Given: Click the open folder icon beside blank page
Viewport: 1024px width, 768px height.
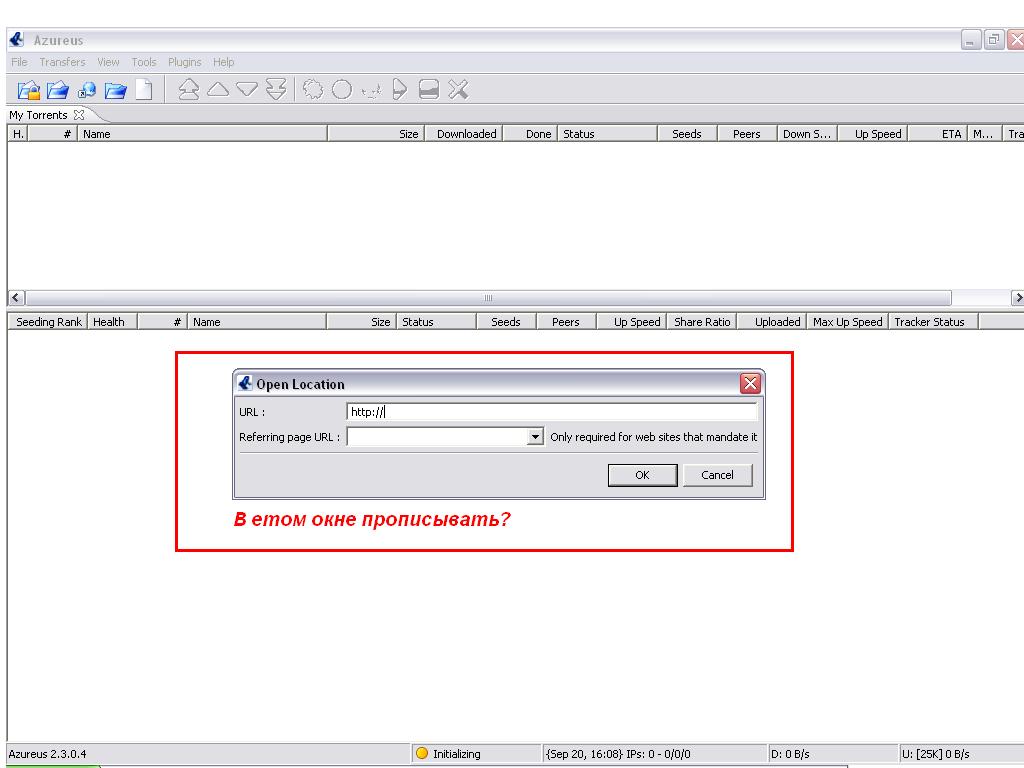Looking at the screenshot, I should pyautogui.click(x=116, y=89).
